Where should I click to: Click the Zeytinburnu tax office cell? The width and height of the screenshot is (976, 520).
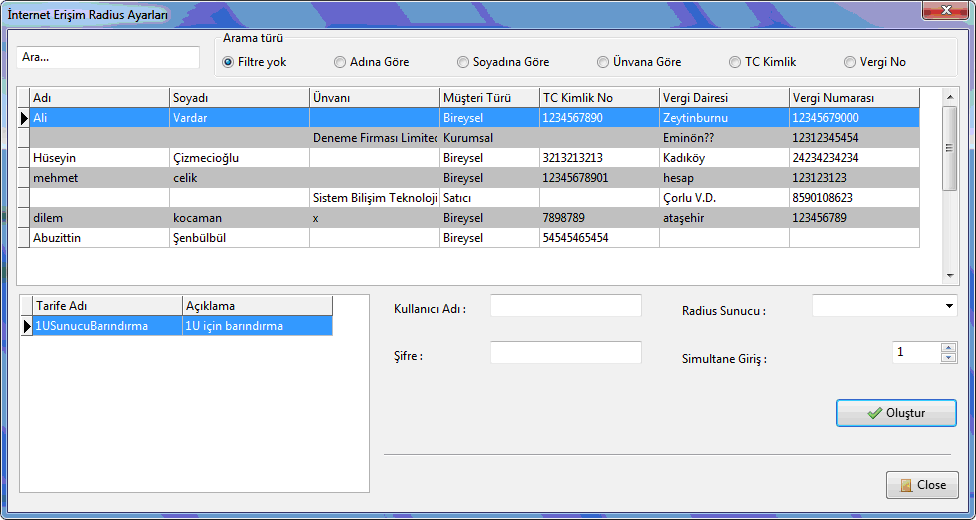tap(725, 118)
